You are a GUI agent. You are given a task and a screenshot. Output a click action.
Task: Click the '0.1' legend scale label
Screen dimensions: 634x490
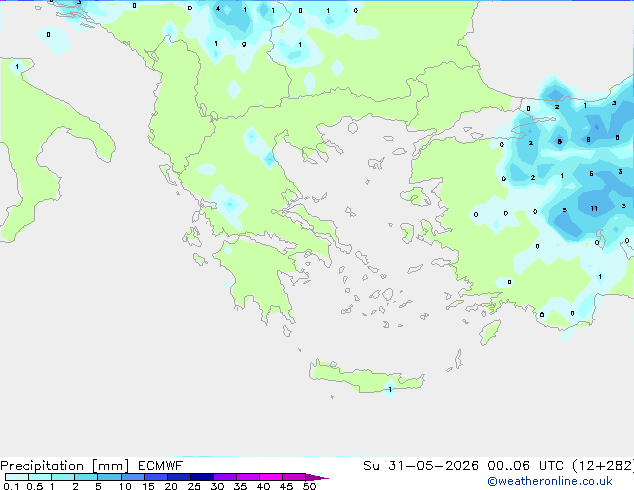coord(11,486)
